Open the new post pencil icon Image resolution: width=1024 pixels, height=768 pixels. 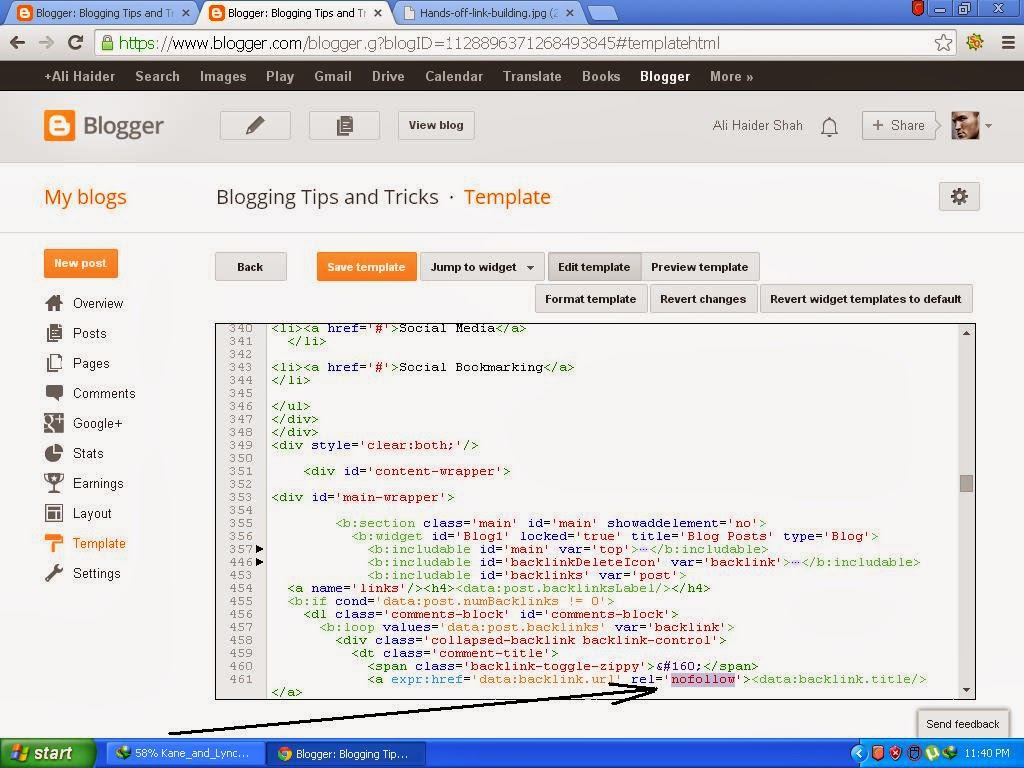tap(255, 125)
